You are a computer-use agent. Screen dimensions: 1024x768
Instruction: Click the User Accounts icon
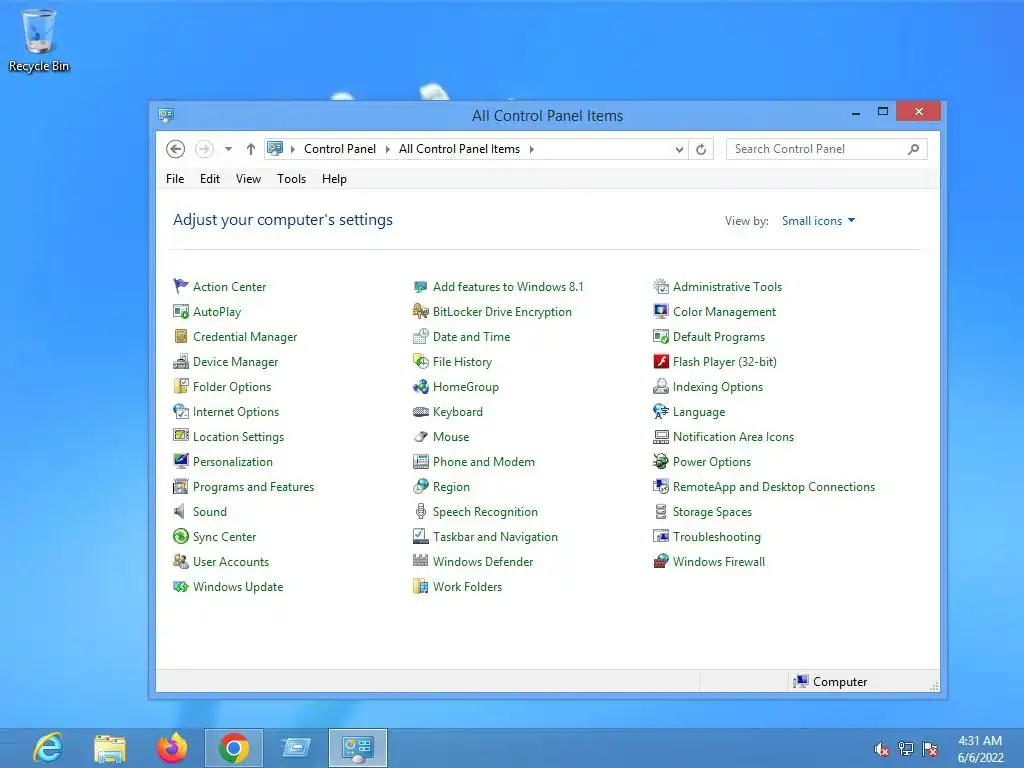tap(180, 561)
